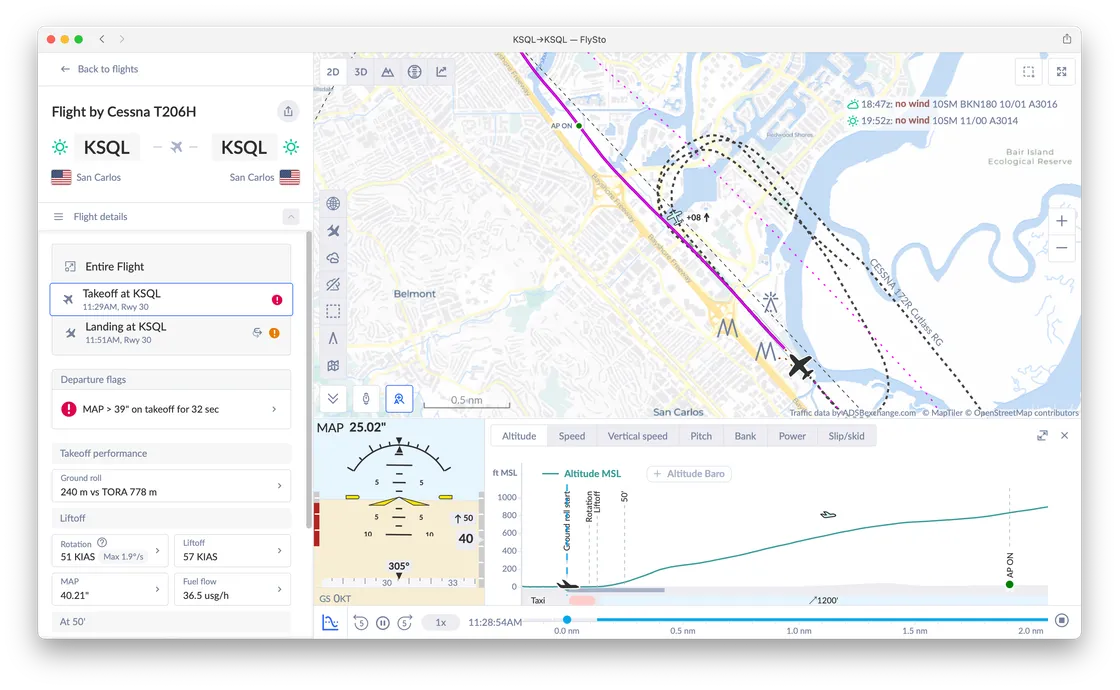
Task: Pause flight playback
Action: pos(383,623)
